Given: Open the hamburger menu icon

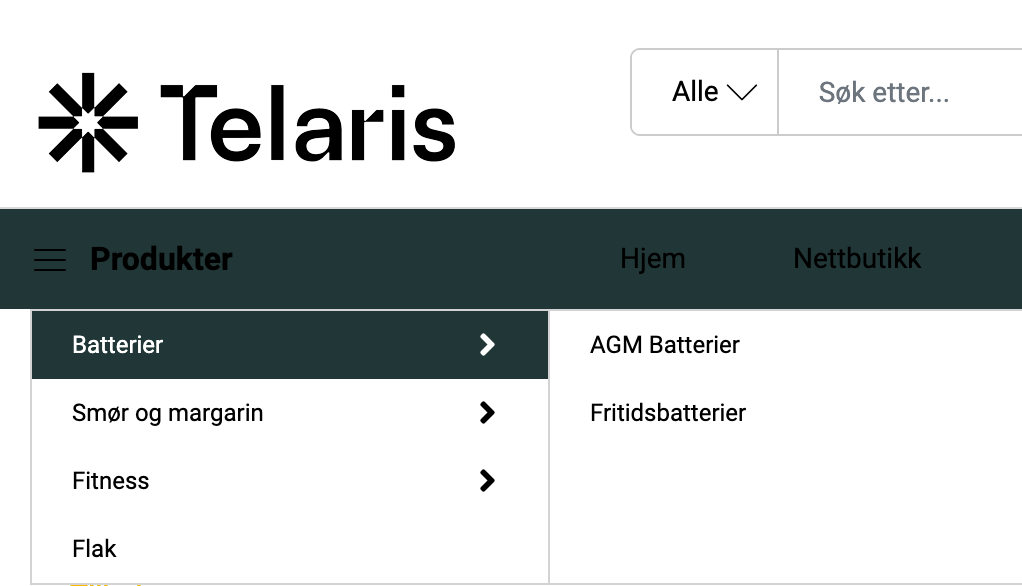Looking at the screenshot, I should coord(50,260).
